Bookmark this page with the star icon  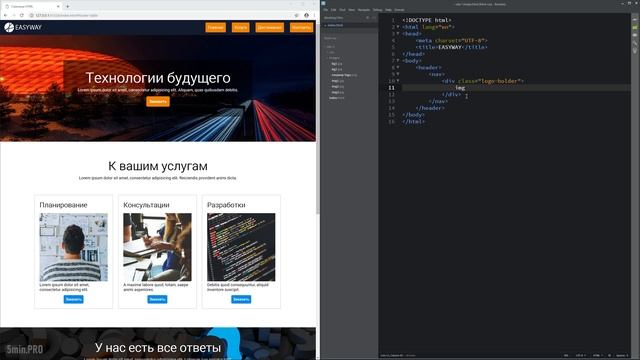tap(297, 15)
